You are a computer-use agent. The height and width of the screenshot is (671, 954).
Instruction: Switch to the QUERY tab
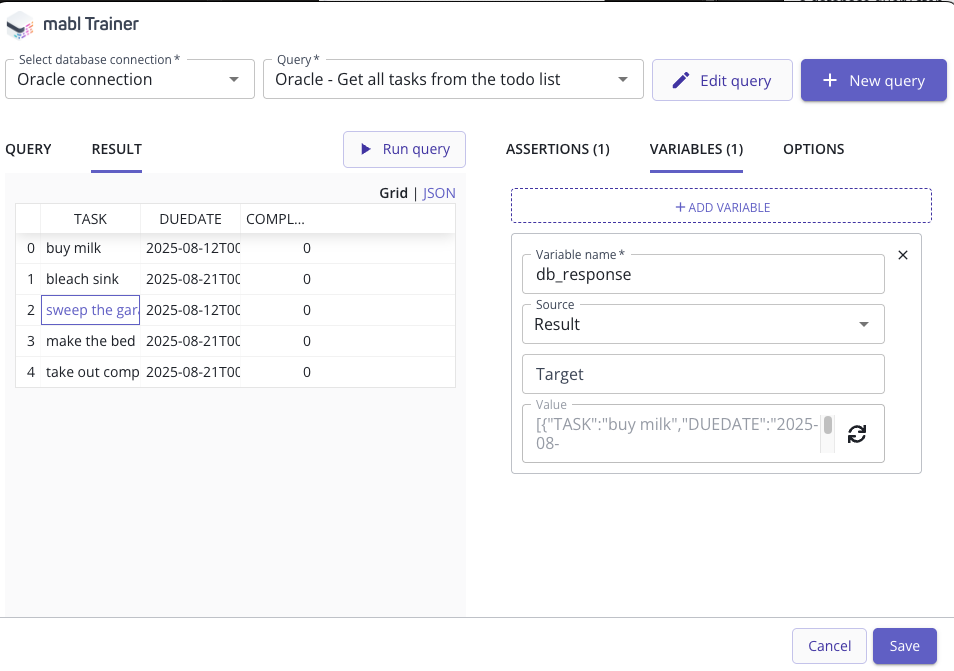coord(28,149)
